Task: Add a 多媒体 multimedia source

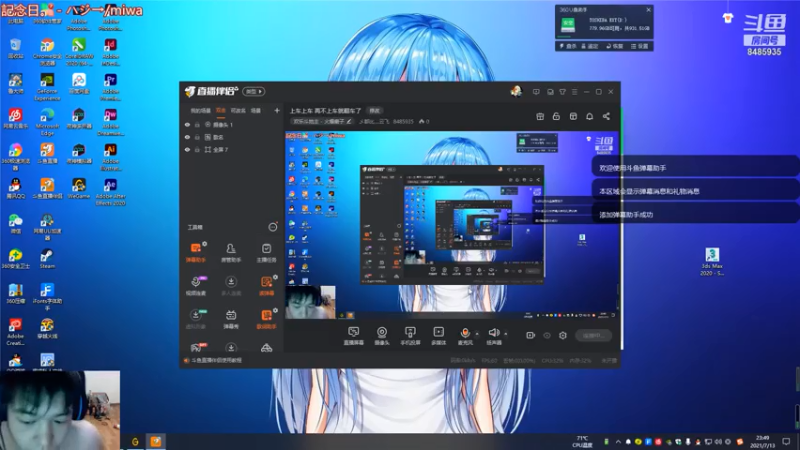Action: point(438,336)
